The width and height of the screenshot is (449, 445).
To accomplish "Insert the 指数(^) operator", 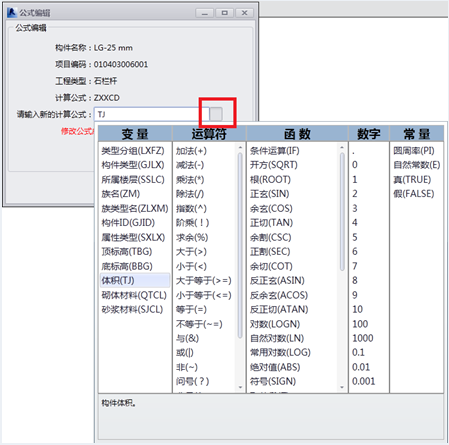I will point(191,208).
